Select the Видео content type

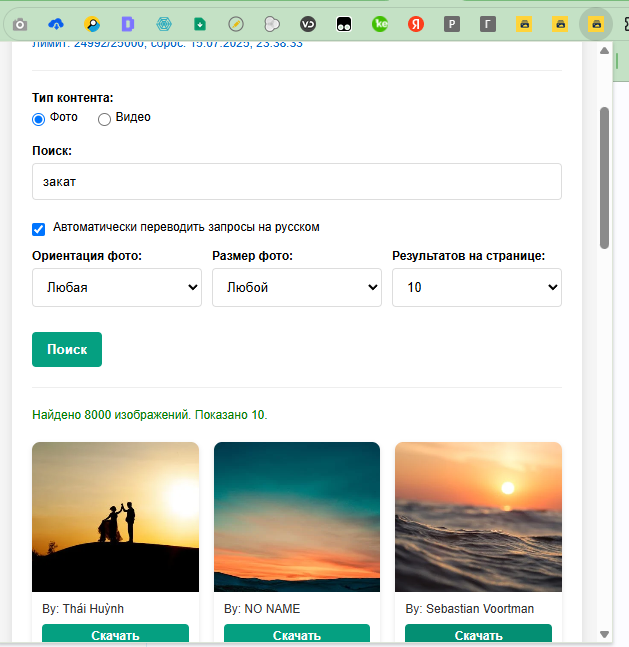click(104, 119)
